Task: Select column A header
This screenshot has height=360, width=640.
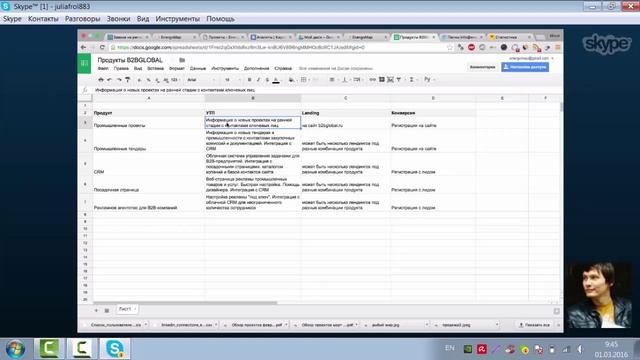Action: click(x=149, y=98)
